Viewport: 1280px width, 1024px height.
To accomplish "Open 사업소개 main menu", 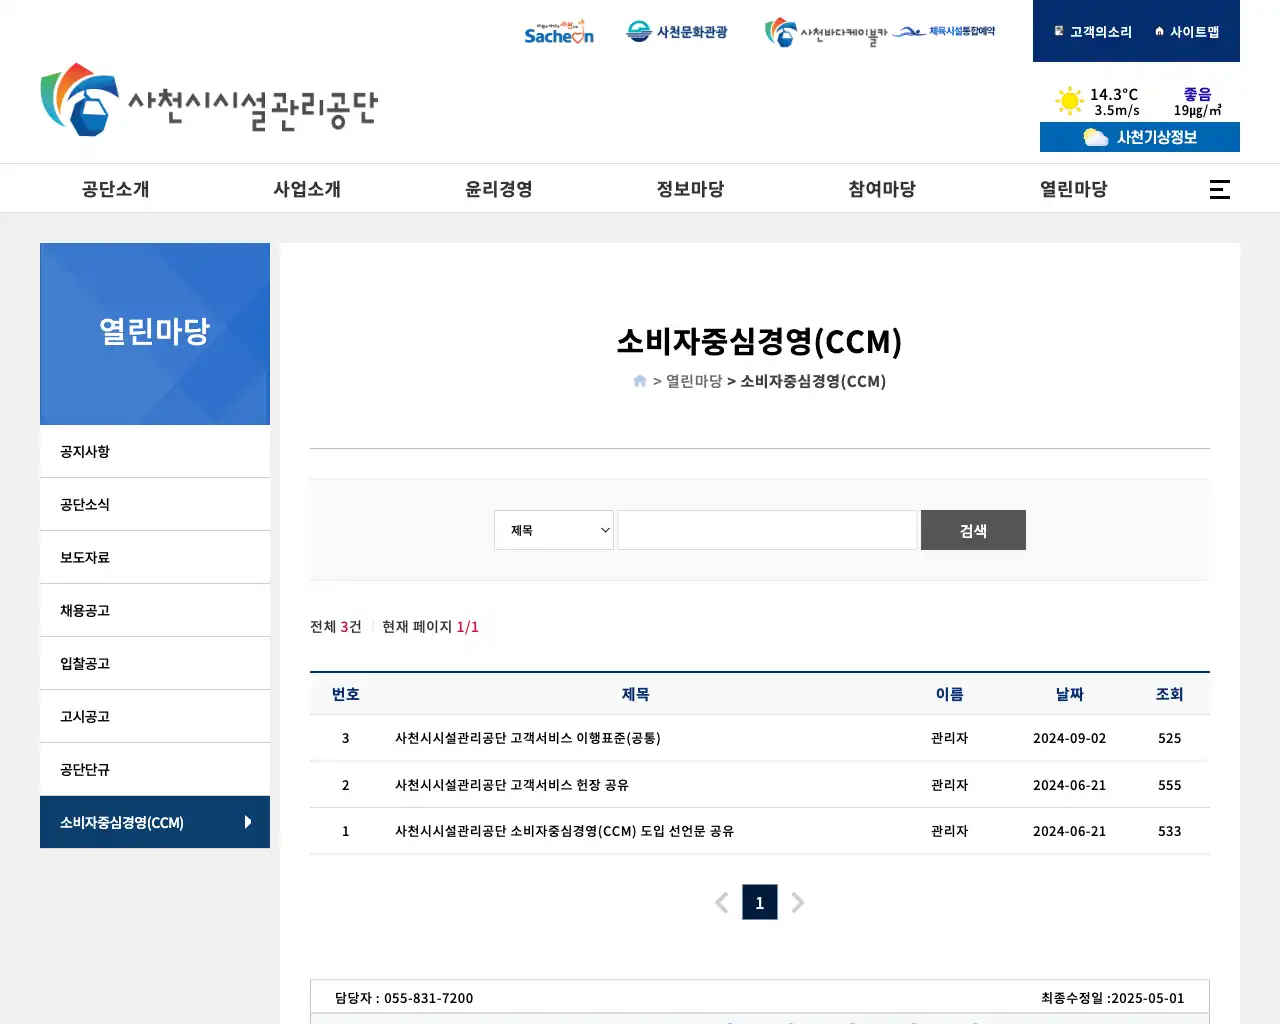I will click(307, 189).
